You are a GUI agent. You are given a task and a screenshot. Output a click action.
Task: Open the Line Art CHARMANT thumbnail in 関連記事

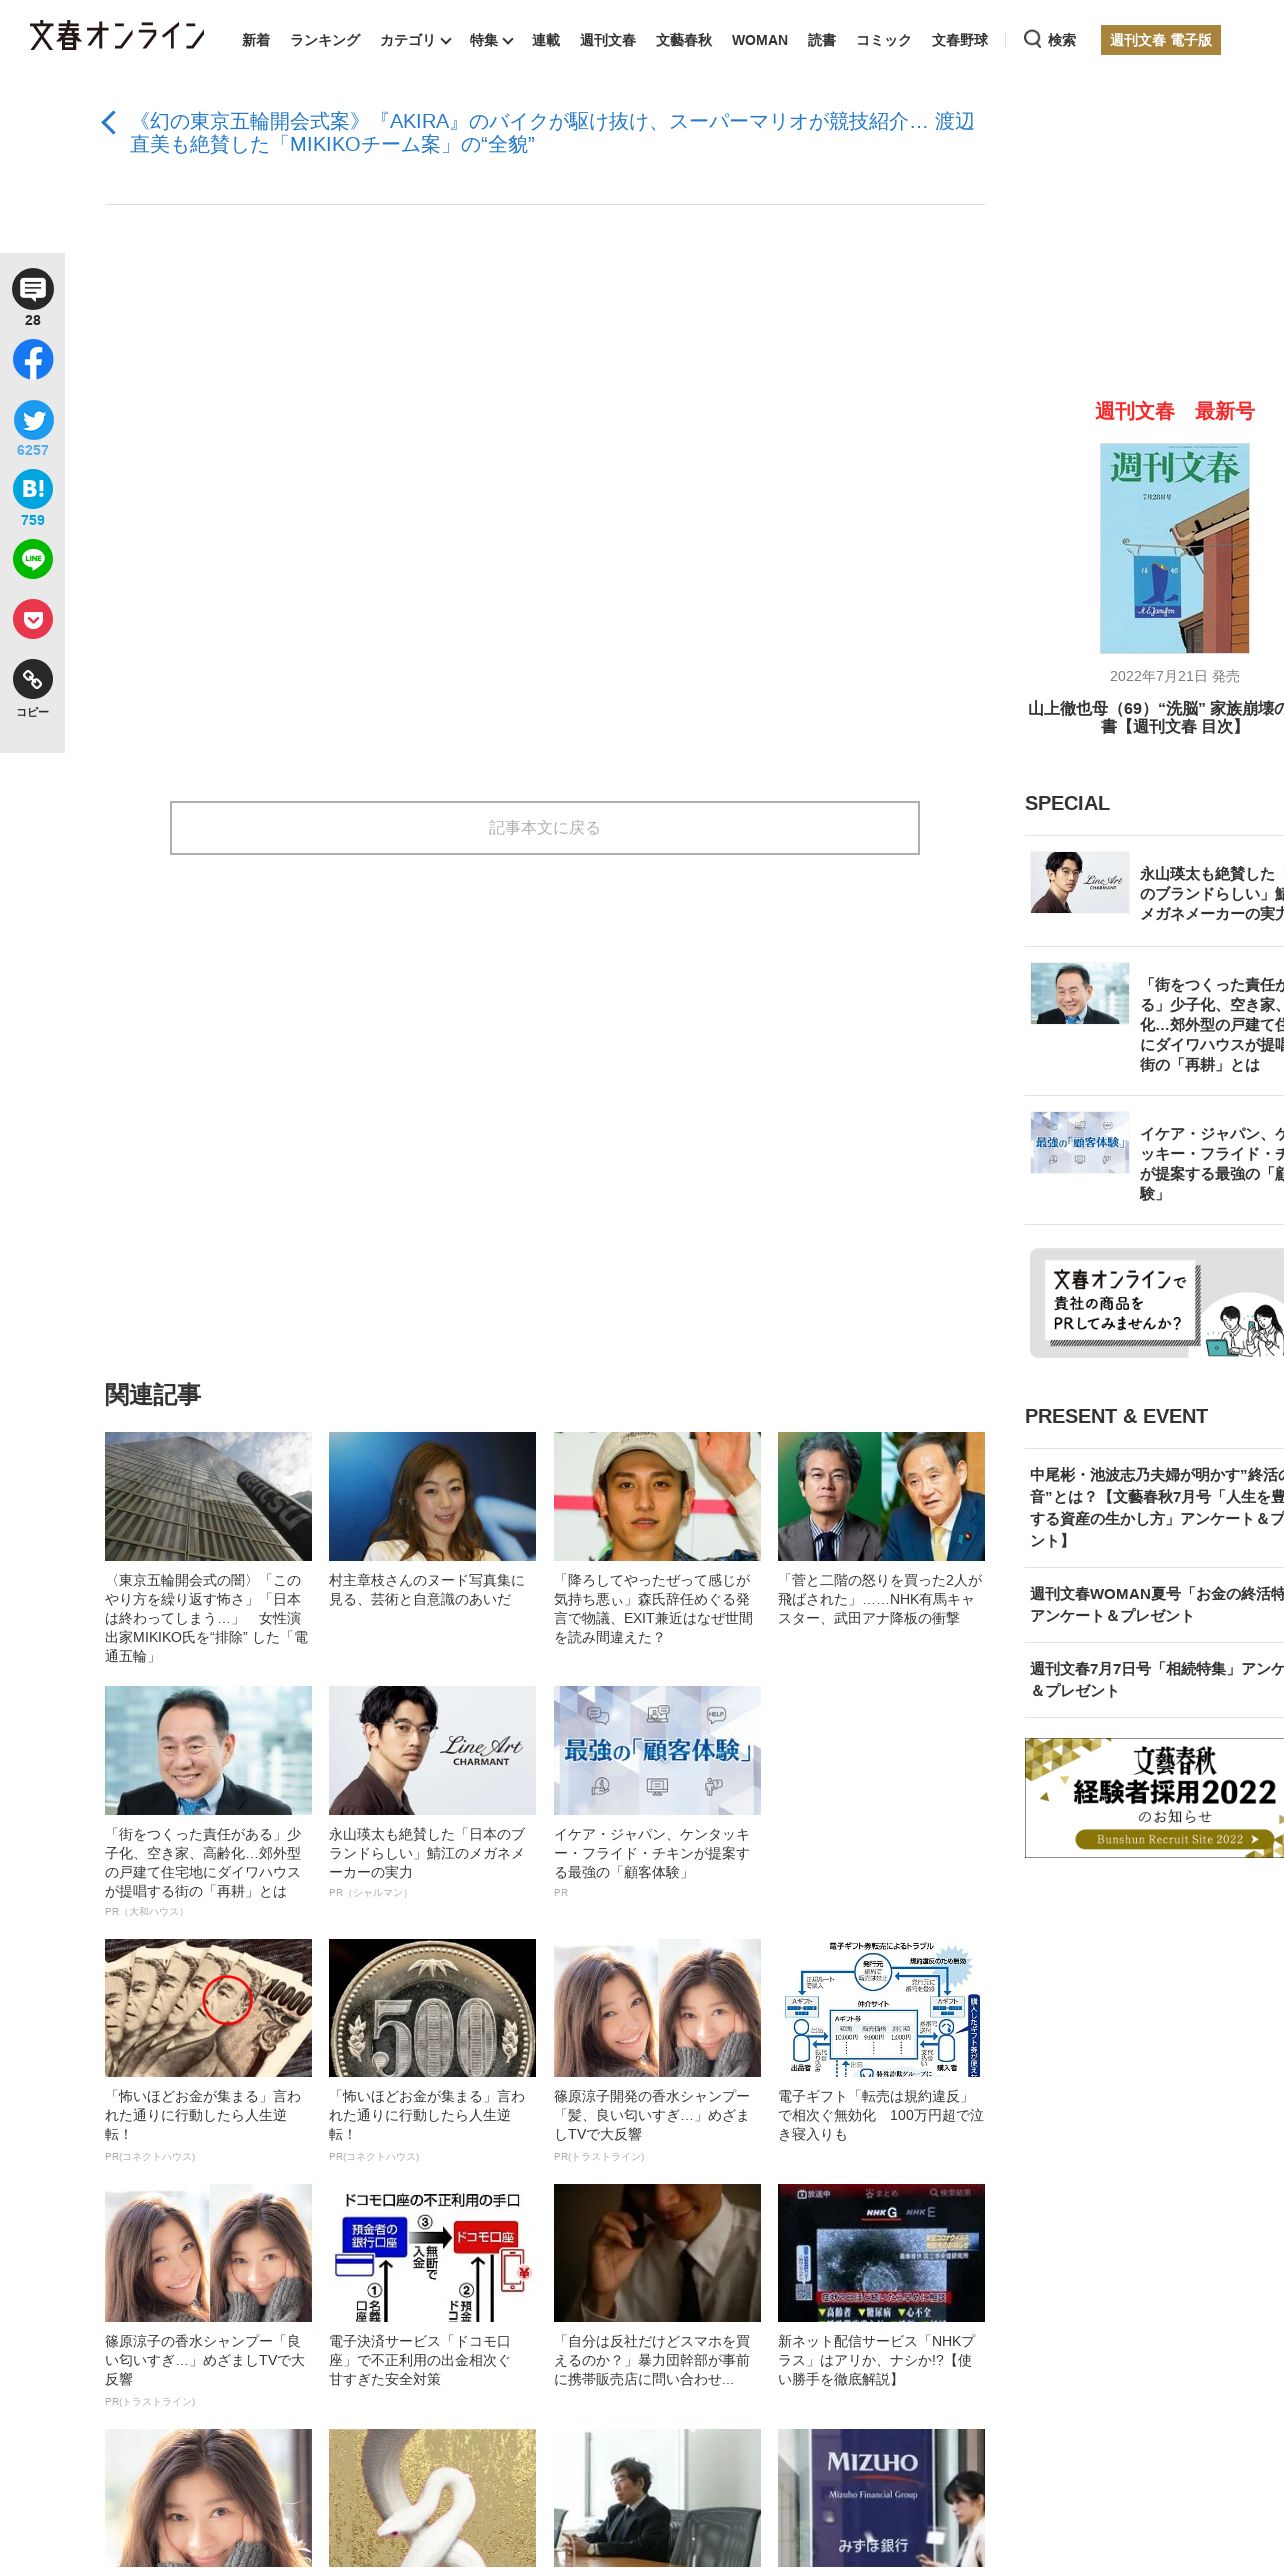pos(432,1750)
